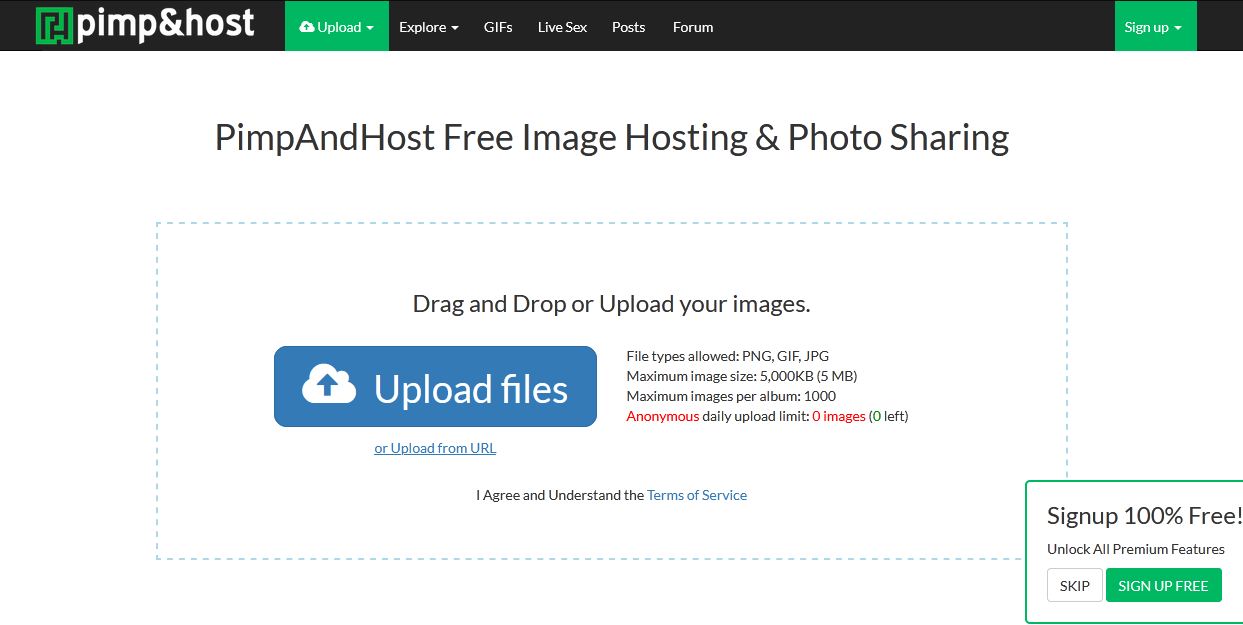Viewport: 1243px width, 625px height.
Task: Click 'Signup 100% Free!' popup heading
Action: 1144,516
